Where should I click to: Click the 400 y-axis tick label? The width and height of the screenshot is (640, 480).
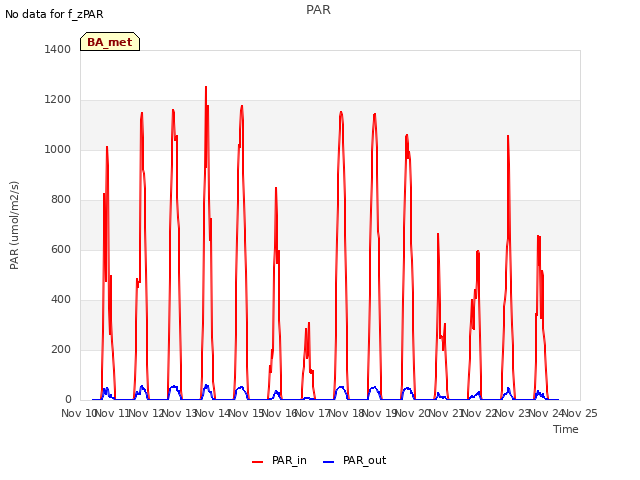(61, 300)
